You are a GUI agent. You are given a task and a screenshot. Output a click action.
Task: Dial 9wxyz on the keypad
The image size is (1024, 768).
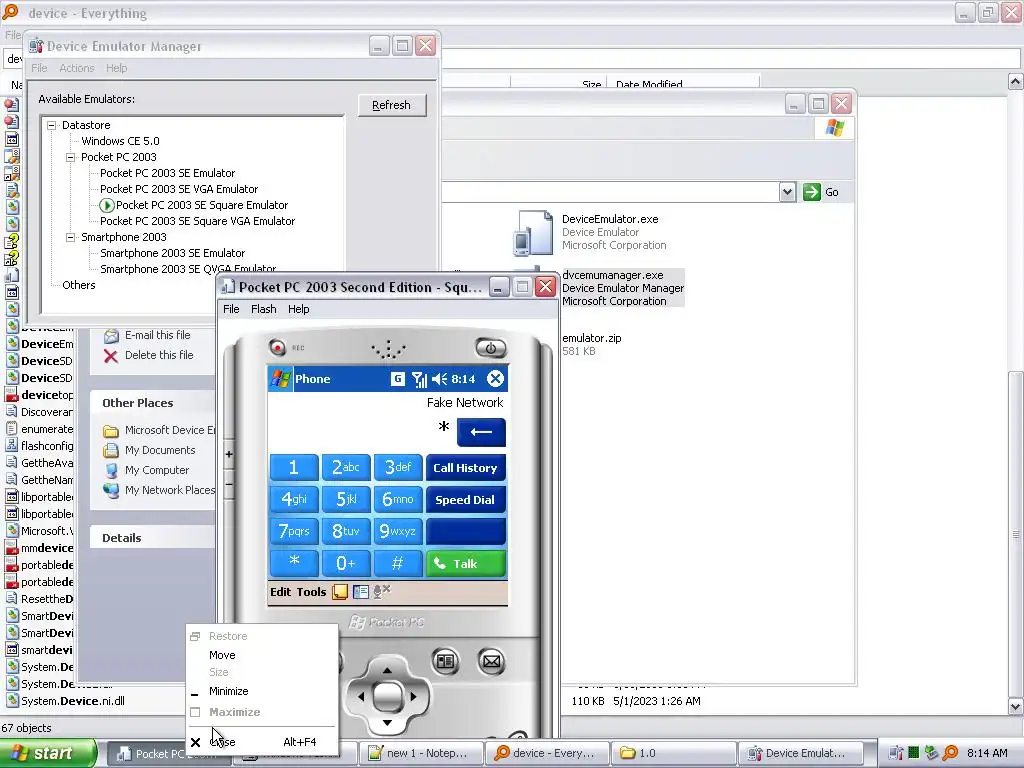point(398,532)
